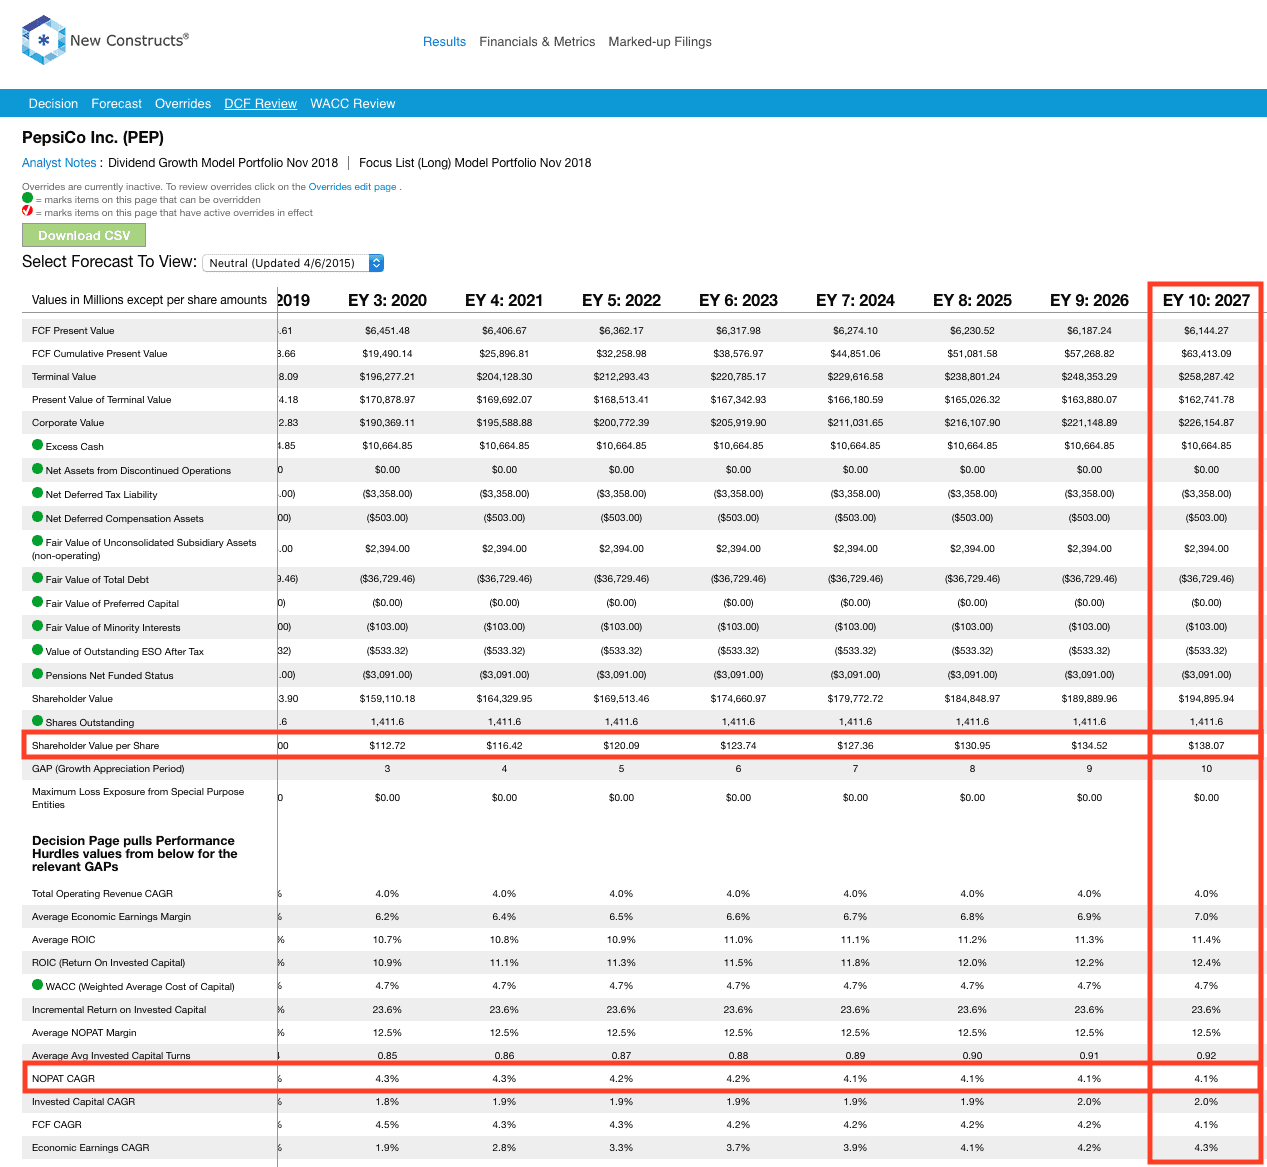This screenshot has height=1167, width=1267.
Task: Select the DCF Review page
Action: (x=260, y=104)
